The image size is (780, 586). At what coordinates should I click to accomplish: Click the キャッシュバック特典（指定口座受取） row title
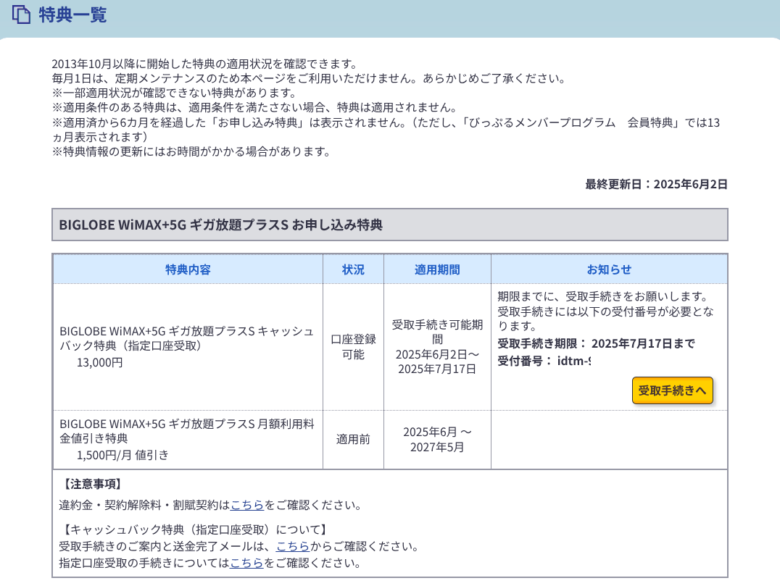(x=187, y=338)
